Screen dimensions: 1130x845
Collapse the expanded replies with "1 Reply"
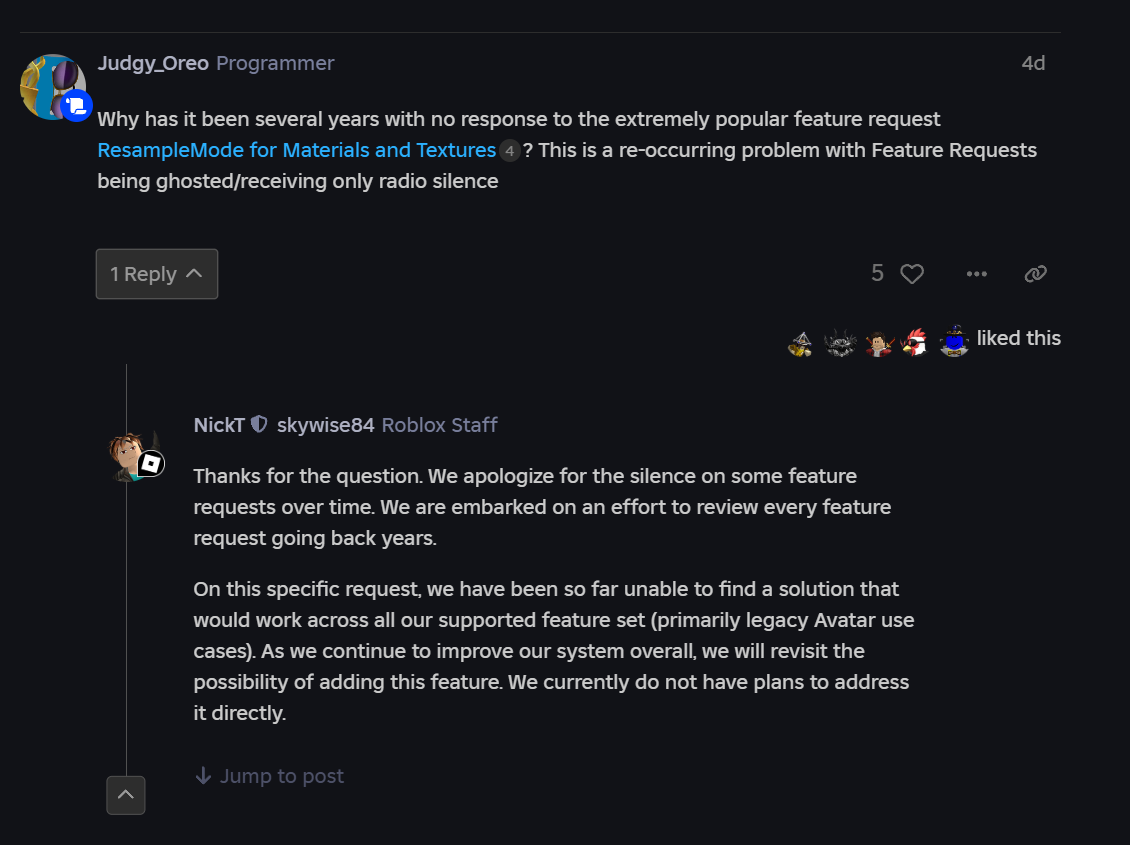pos(157,274)
